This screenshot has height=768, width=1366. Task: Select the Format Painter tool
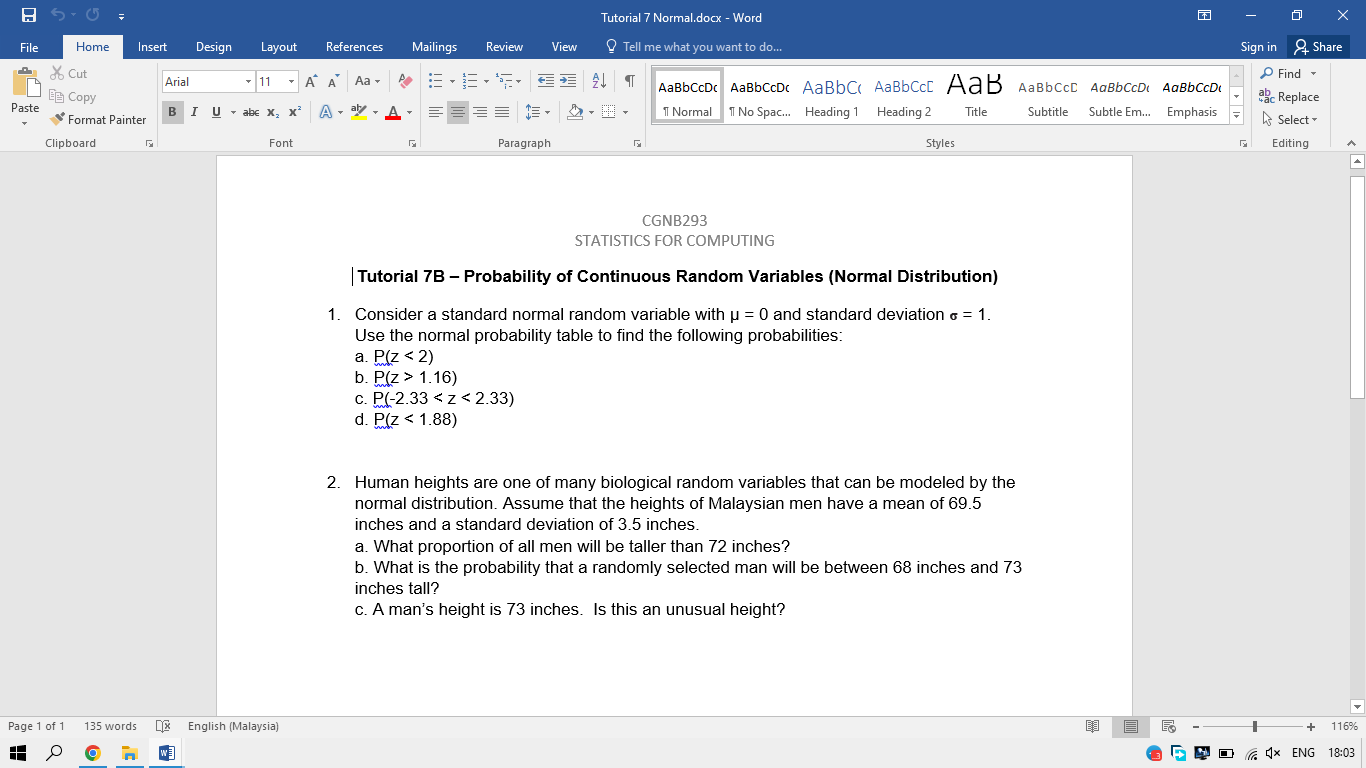pyautogui.click(x=97, y=119)
